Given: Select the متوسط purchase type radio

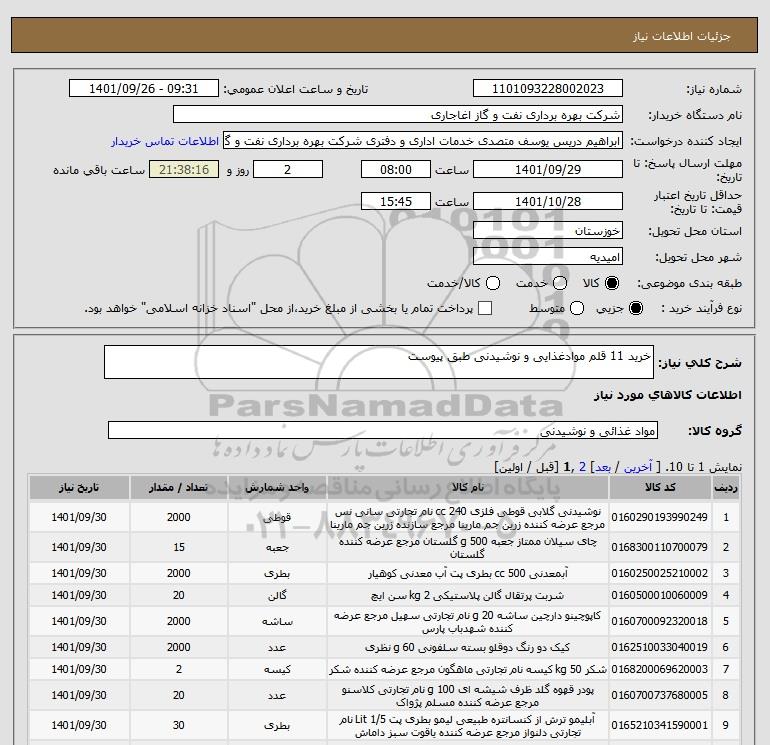Looking at the screenshot, I should point(577,308).
